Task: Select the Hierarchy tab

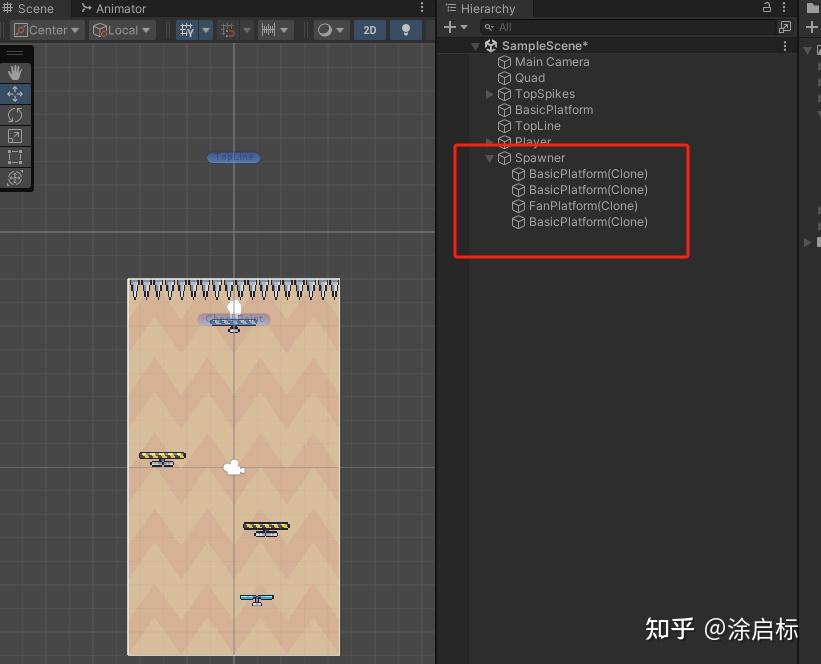Action: click(x=481, y=8)
